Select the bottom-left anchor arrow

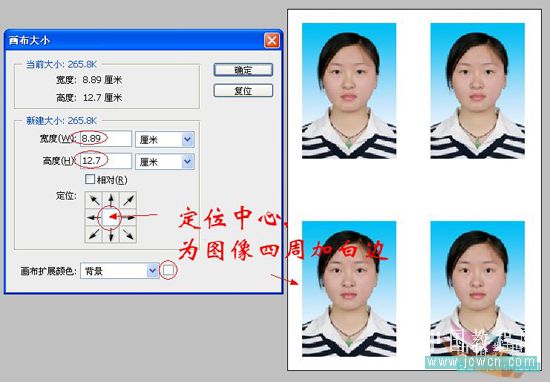click(94, 234)
